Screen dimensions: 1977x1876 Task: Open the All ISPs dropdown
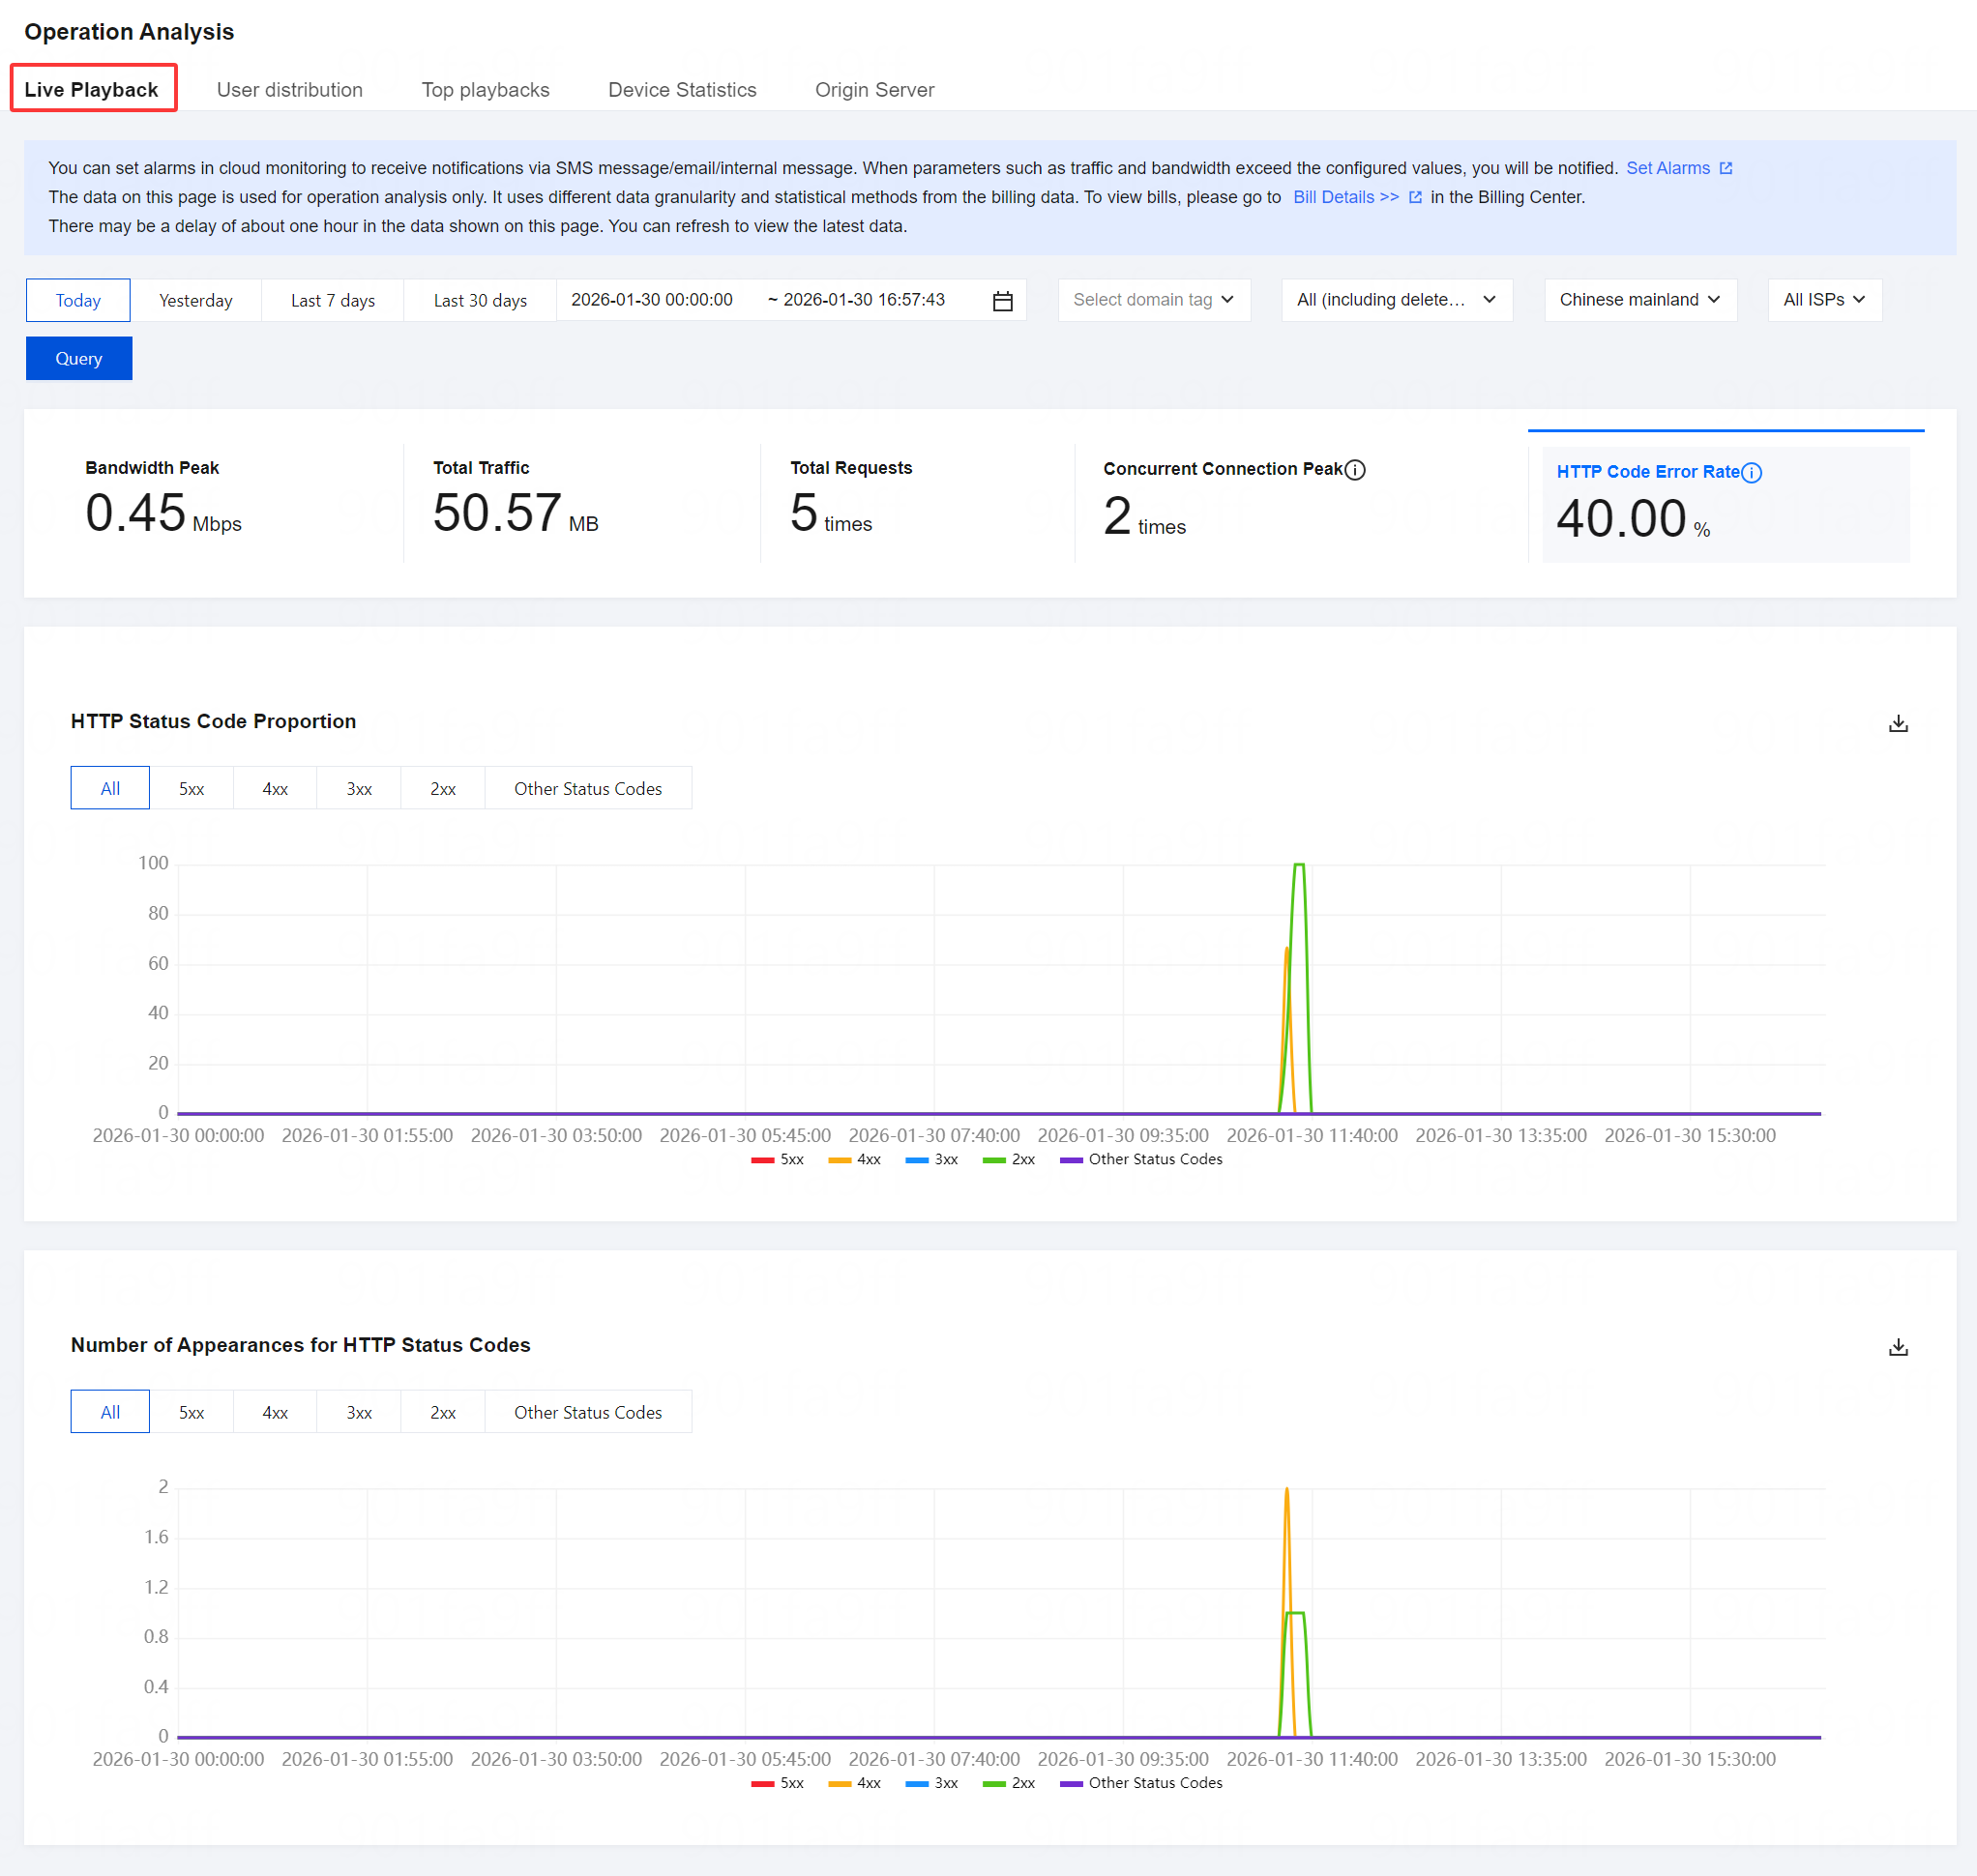tap(1823, 300)
